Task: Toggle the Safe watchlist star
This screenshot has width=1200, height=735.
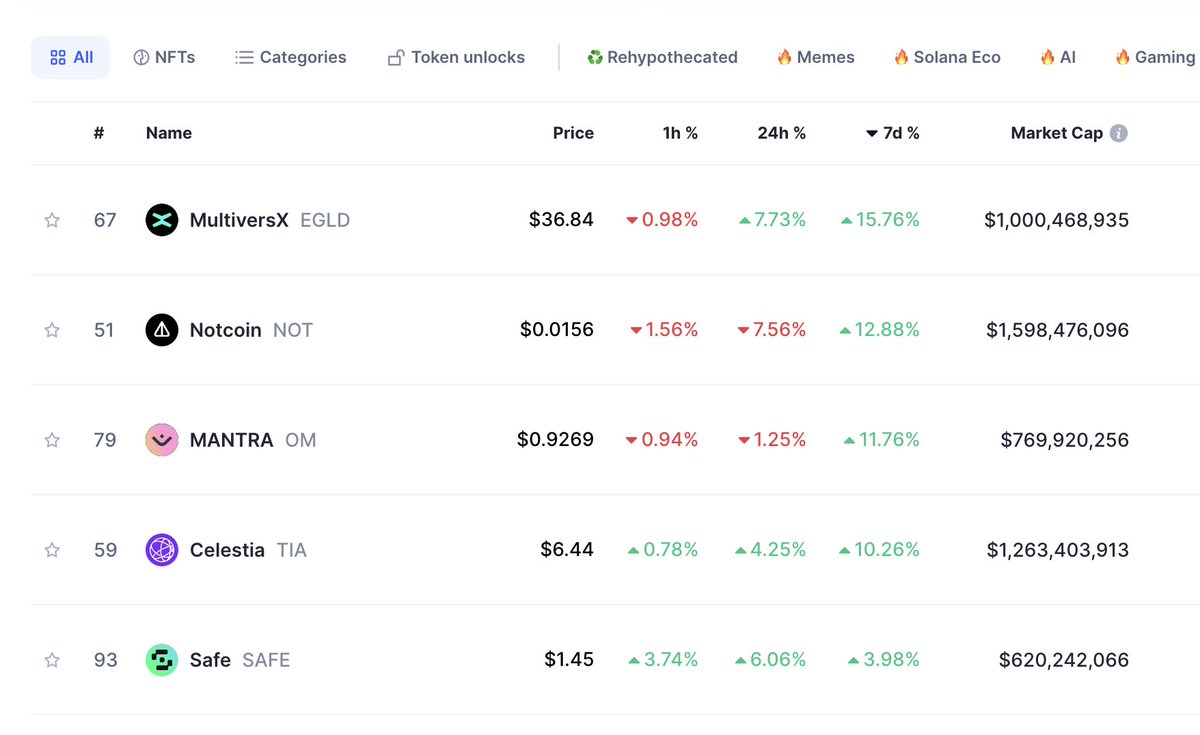Action: coord(52,660)
